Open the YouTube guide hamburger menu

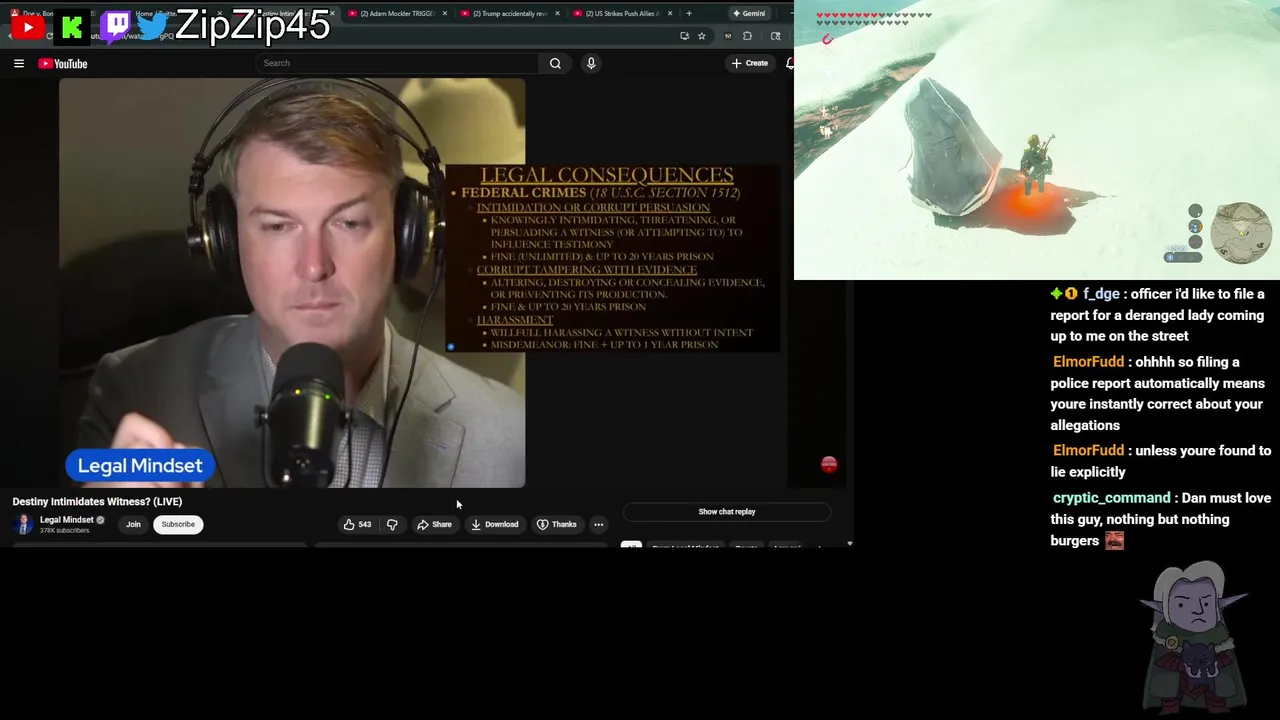[18, 63]
